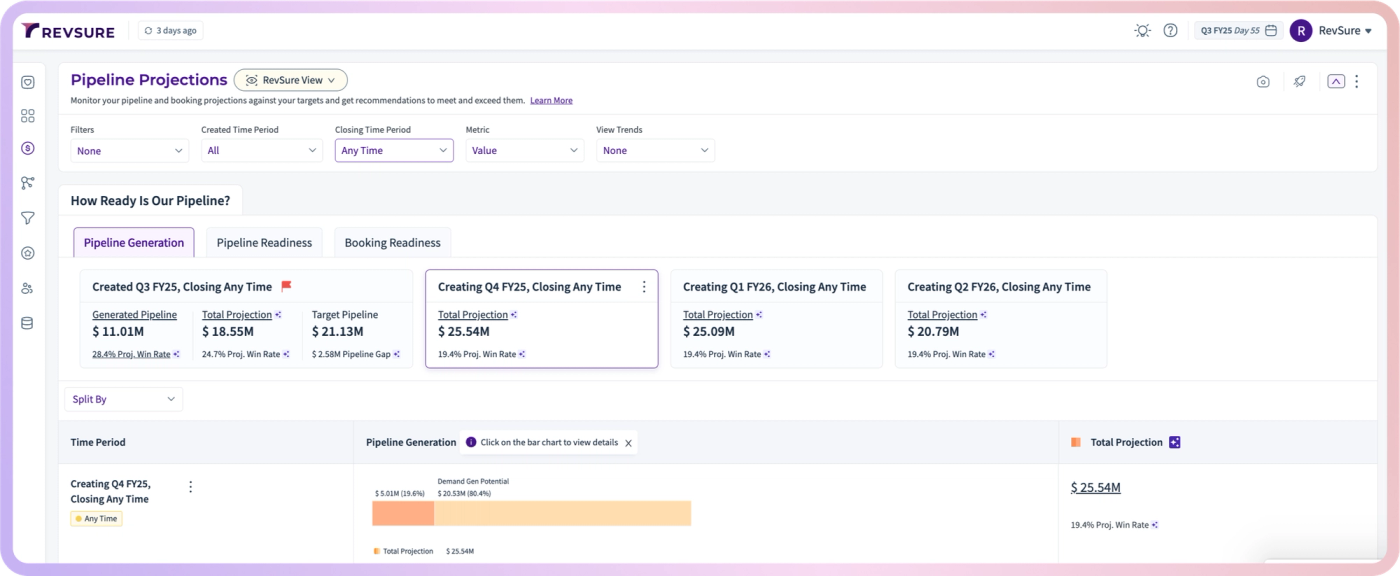Viewport: 1400px width, 576px height.
Task: Select the dollar-sign pipeline icon in sidebar
Action: (x=28, y=148)
